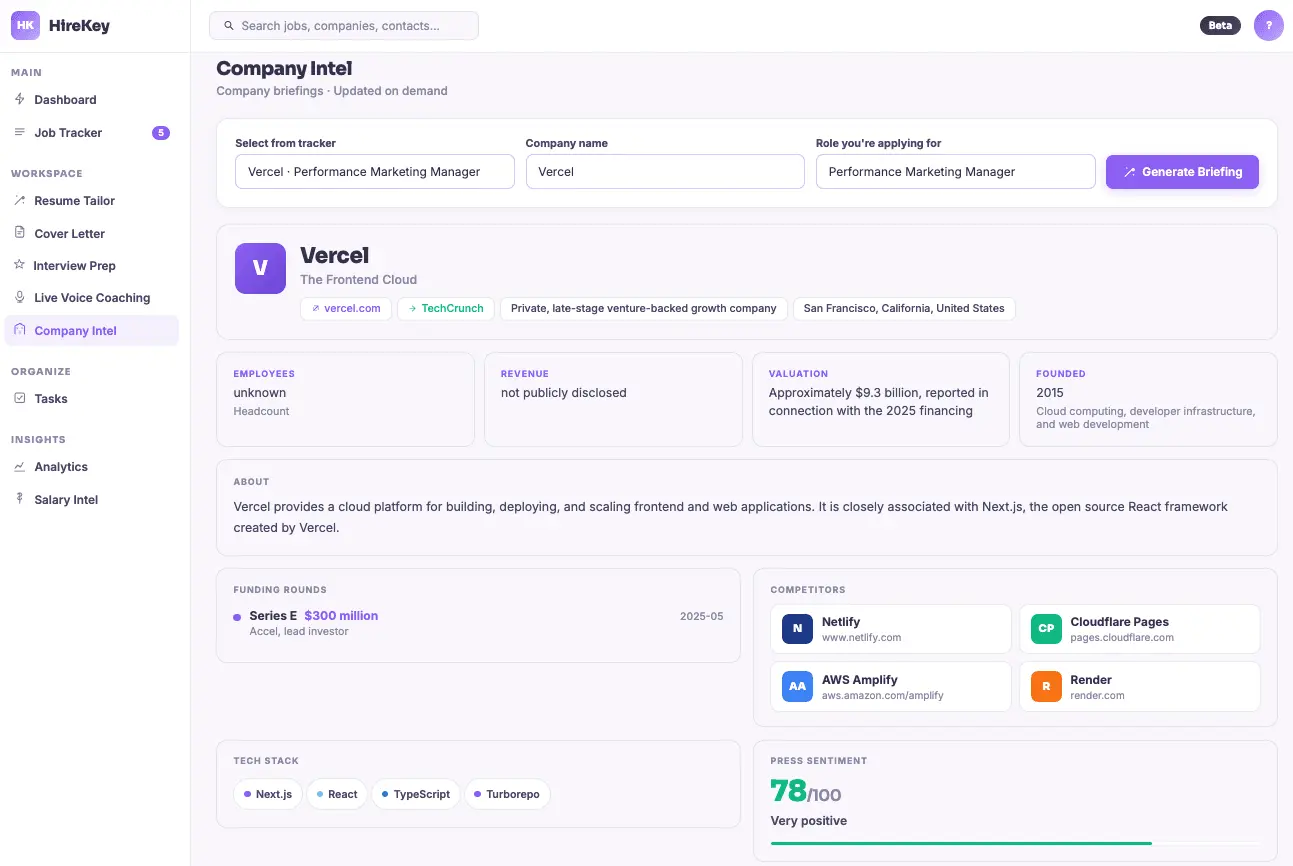Click the Generate Briefing button
The width and height of the screenshot is (1293, 866).
[1182, 171]
